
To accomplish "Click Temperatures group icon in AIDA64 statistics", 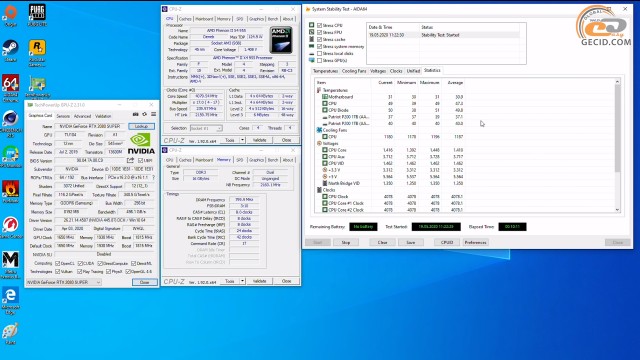I will tap(319, 90).
